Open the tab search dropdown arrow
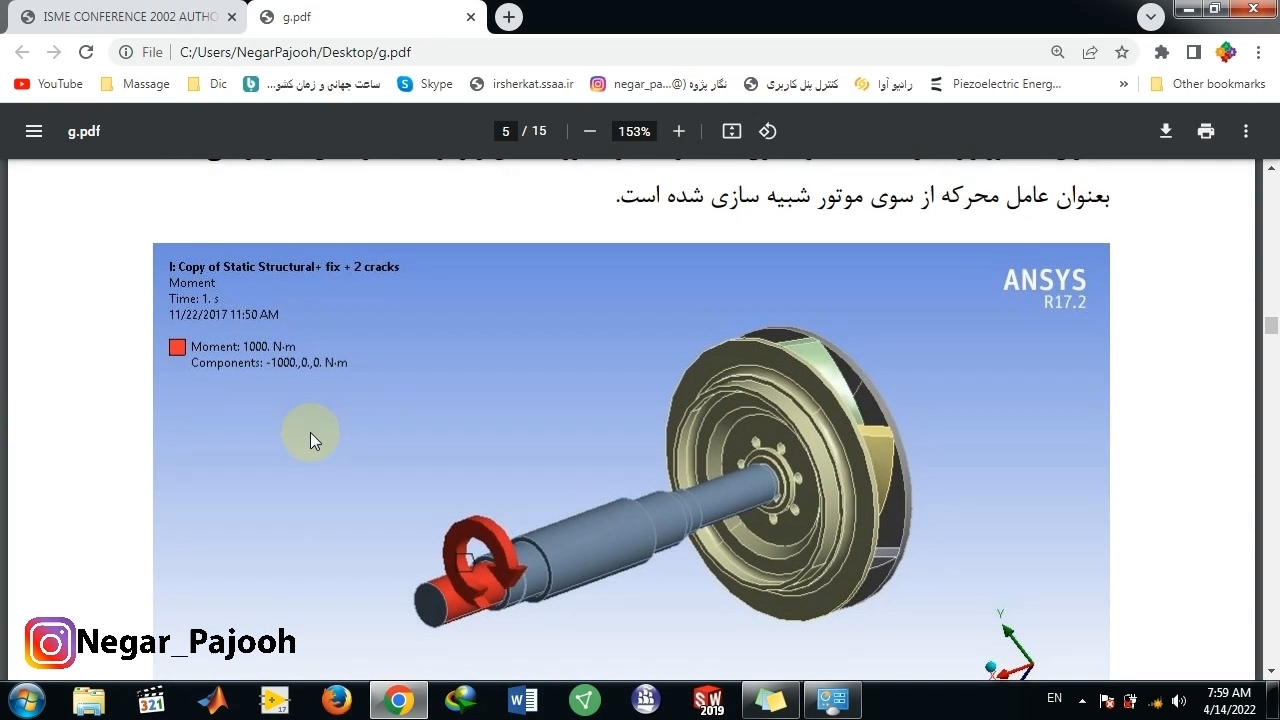The height and width of the screenshot is (720, 1280). pyautogui.click(x=1151, y=16)
